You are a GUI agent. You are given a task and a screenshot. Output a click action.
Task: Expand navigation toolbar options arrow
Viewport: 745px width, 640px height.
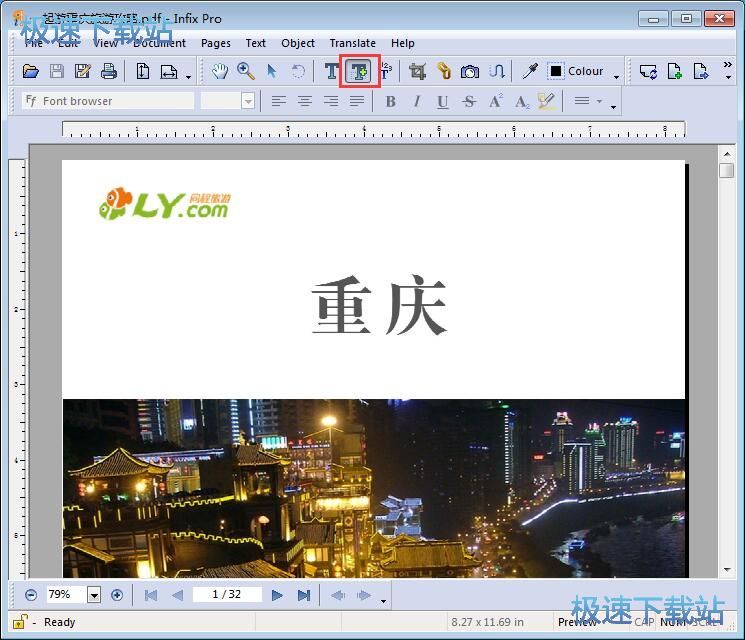coord(383,601)
